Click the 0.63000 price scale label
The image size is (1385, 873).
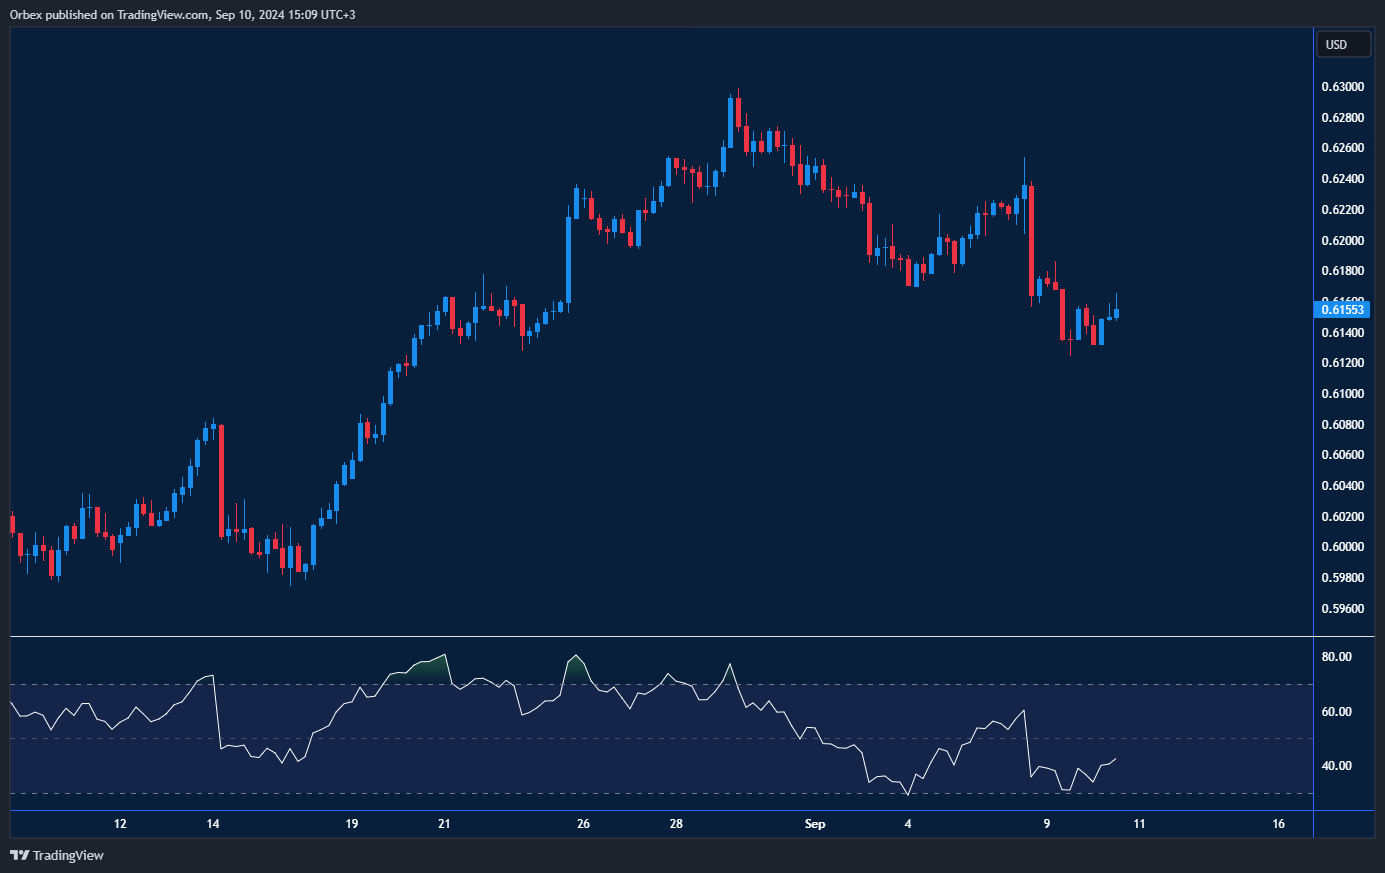pyautogui.click(x=1342, y=87)
